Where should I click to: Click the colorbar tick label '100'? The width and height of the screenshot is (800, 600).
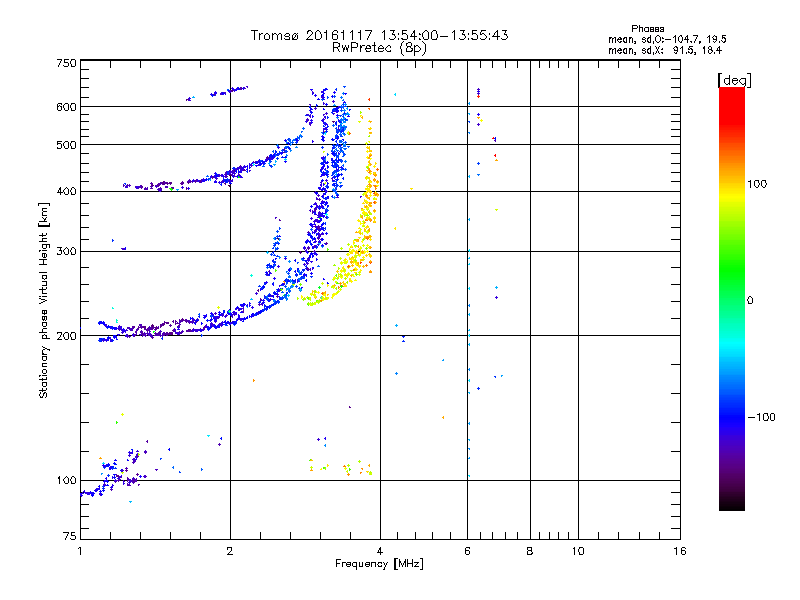click(757, 184)
